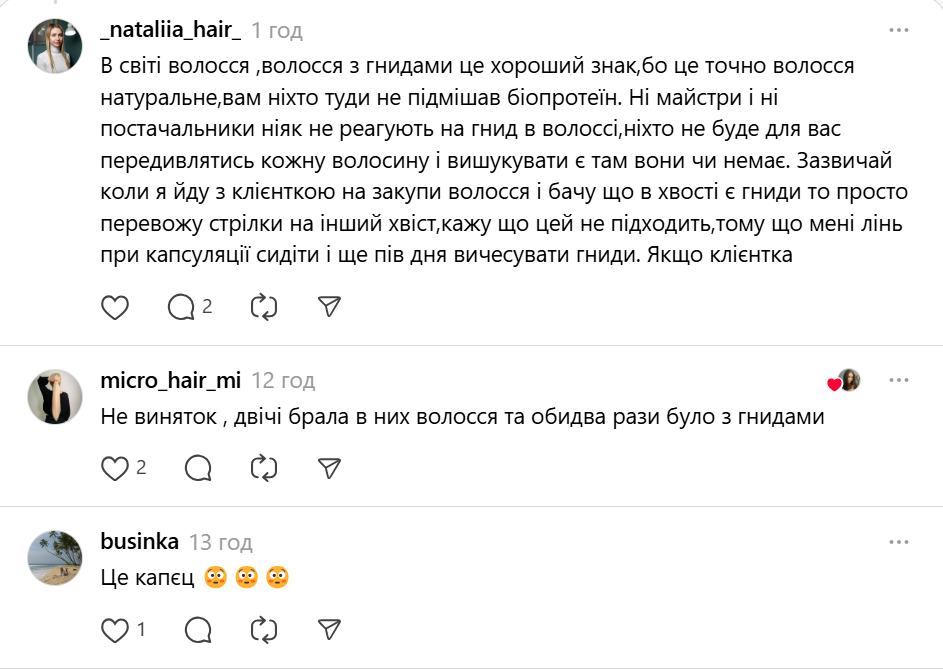This screenshot has width=943, height=669.
Task: Share the _nataliia_hair_ post
Action: click(x=330, y=307)
